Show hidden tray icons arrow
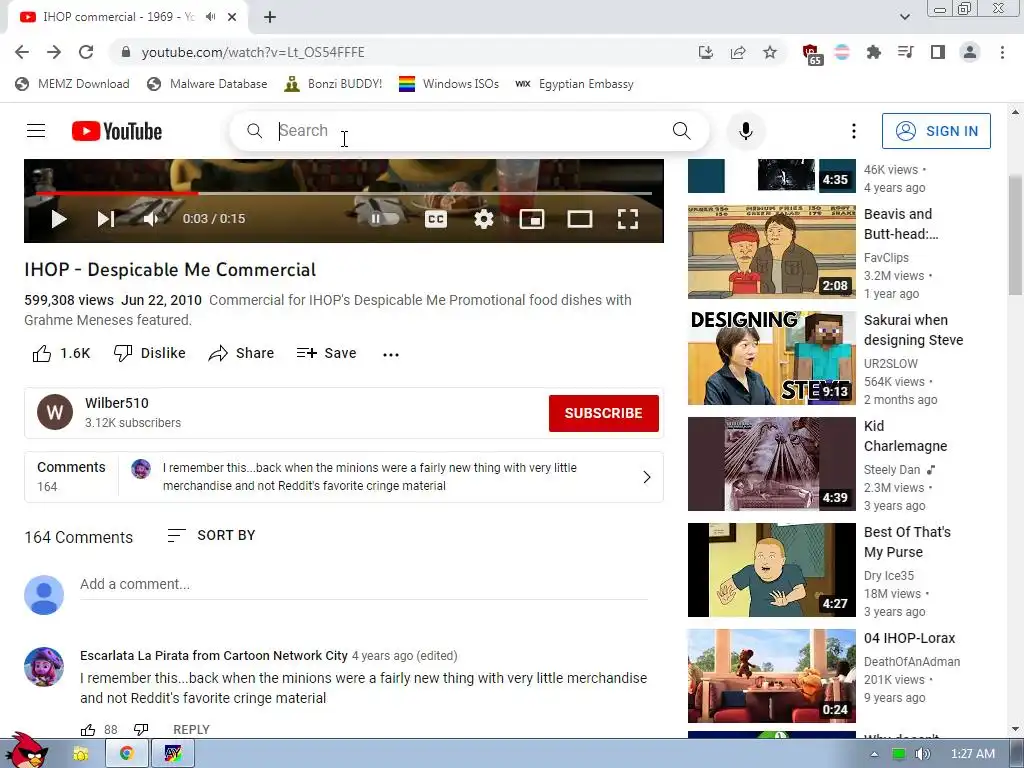1024x768 pixels. pos(874,754)
